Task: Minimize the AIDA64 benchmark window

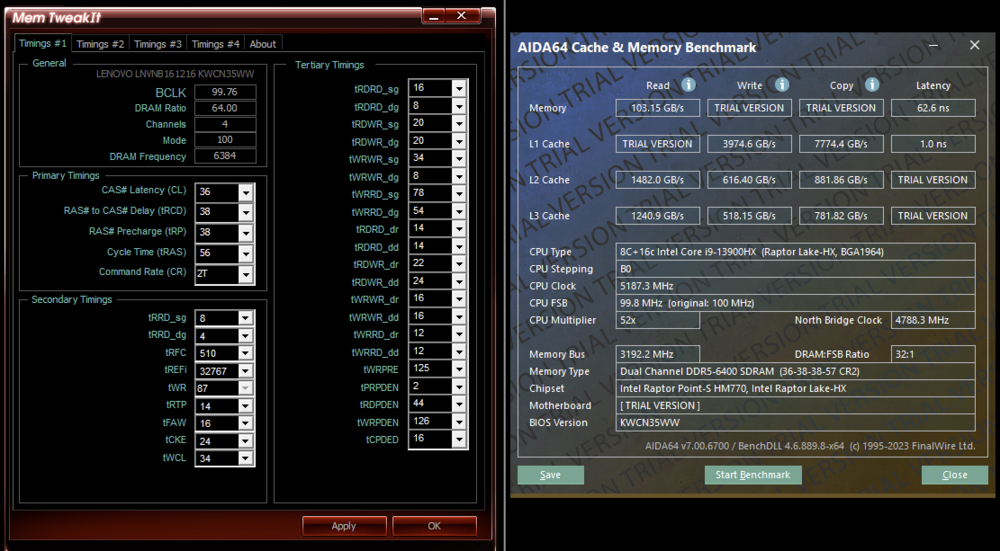Action: click(935, 45)
